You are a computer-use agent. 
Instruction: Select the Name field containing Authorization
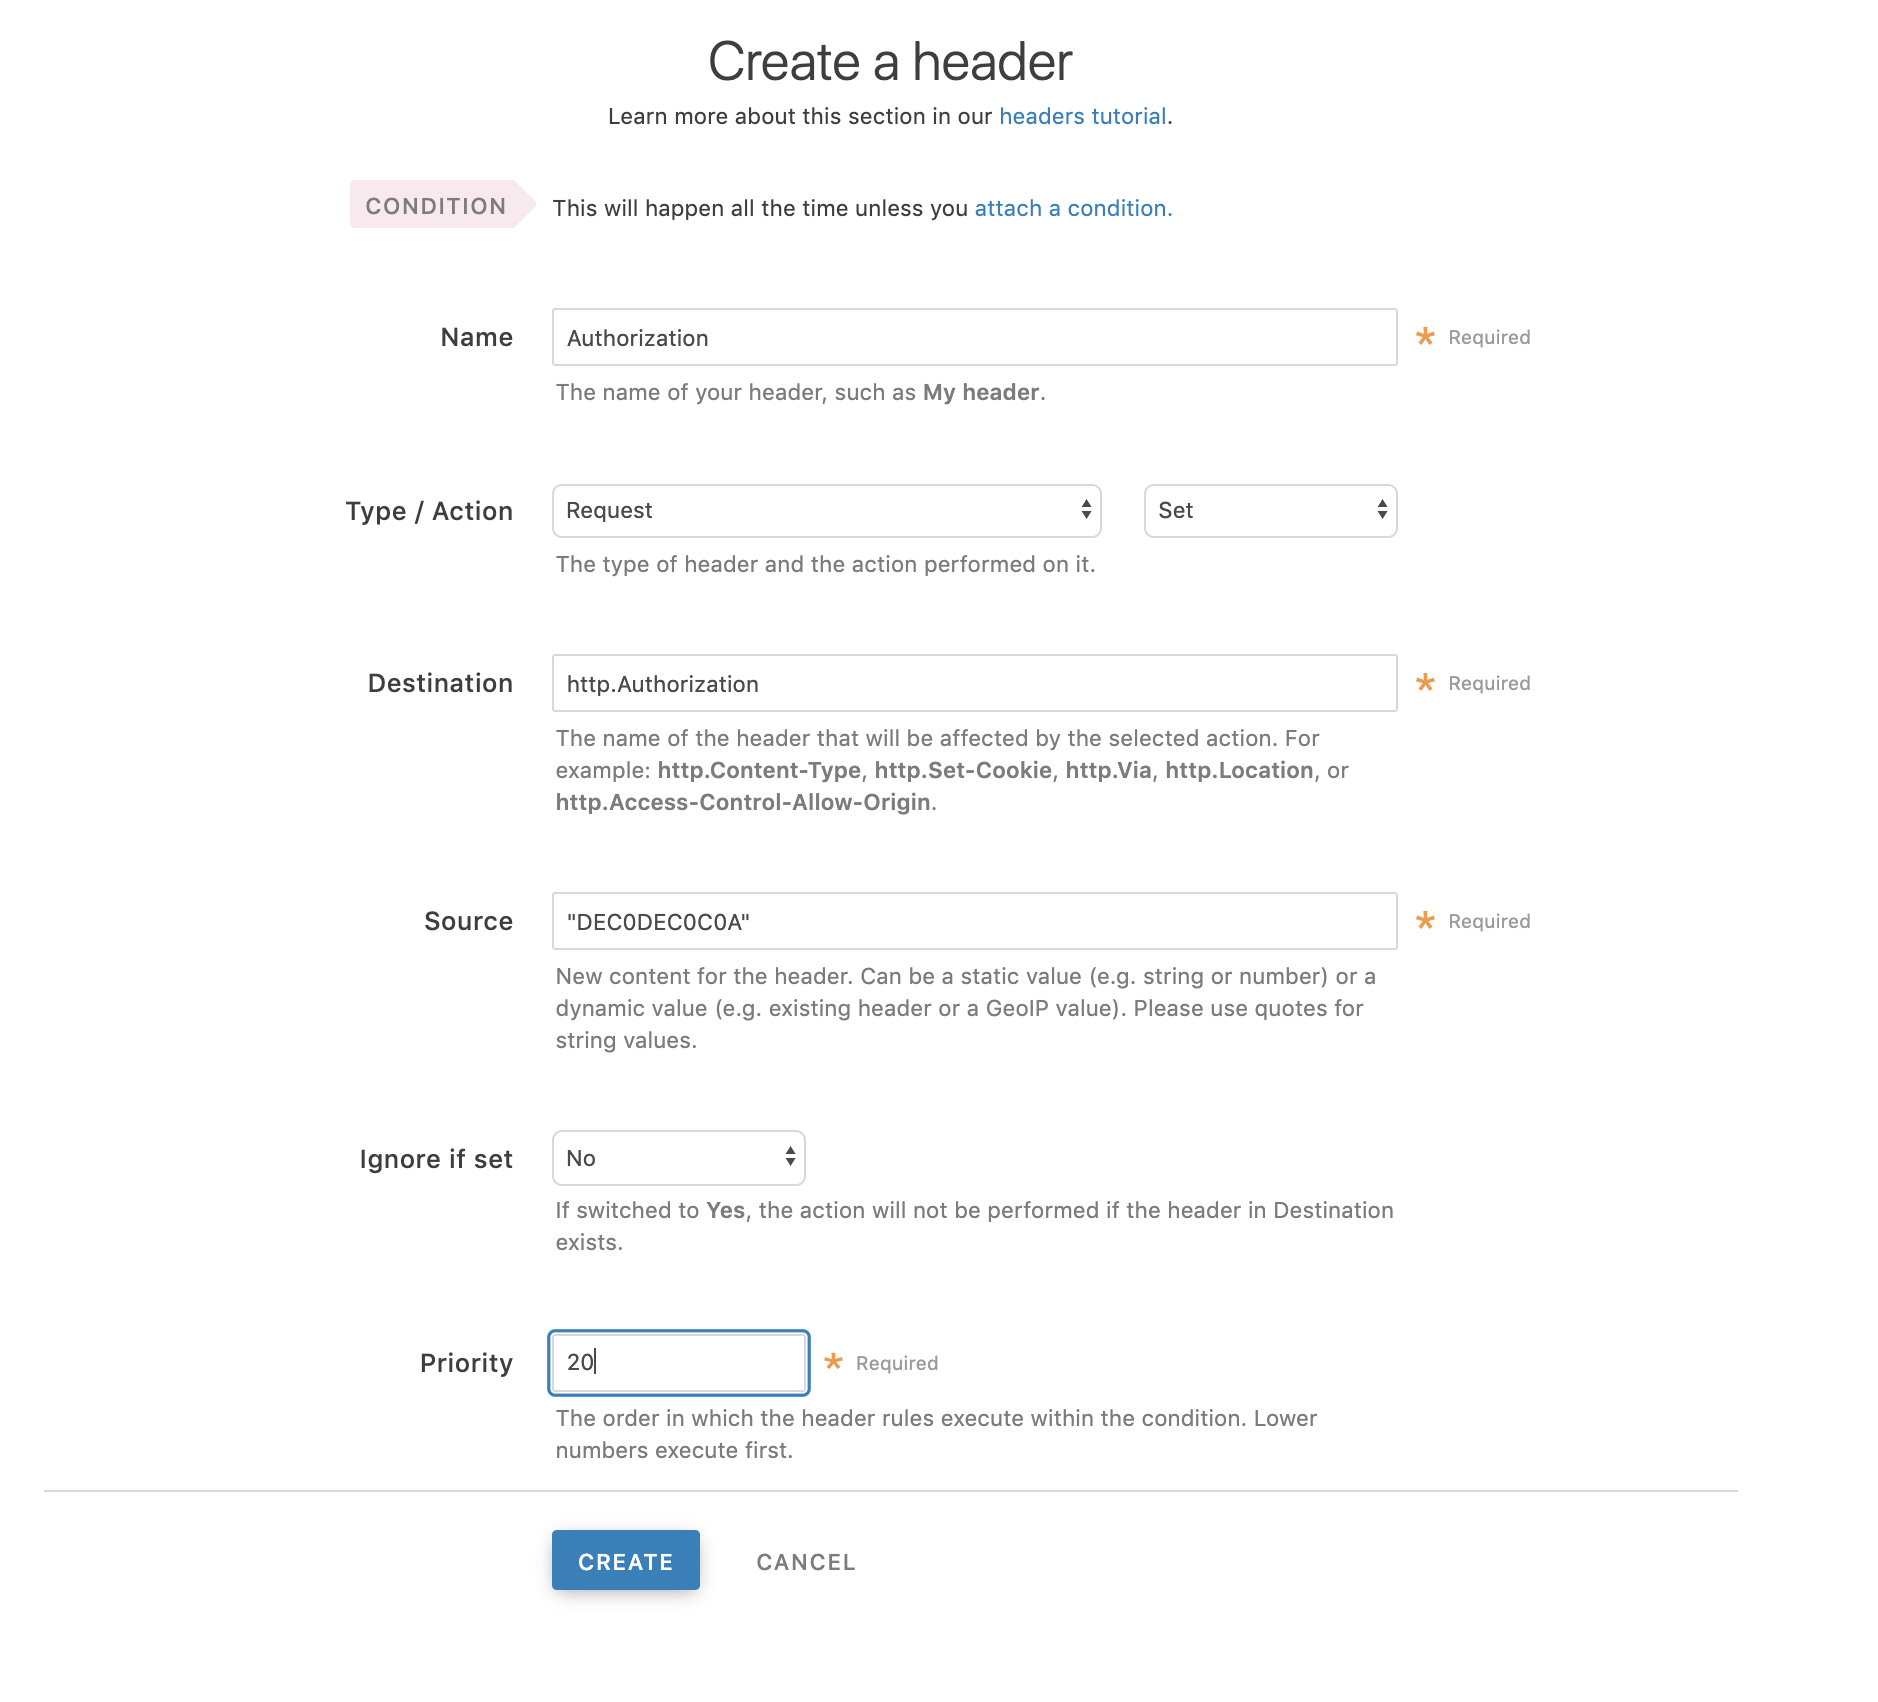pyautogui.click(x=975, y=337)
